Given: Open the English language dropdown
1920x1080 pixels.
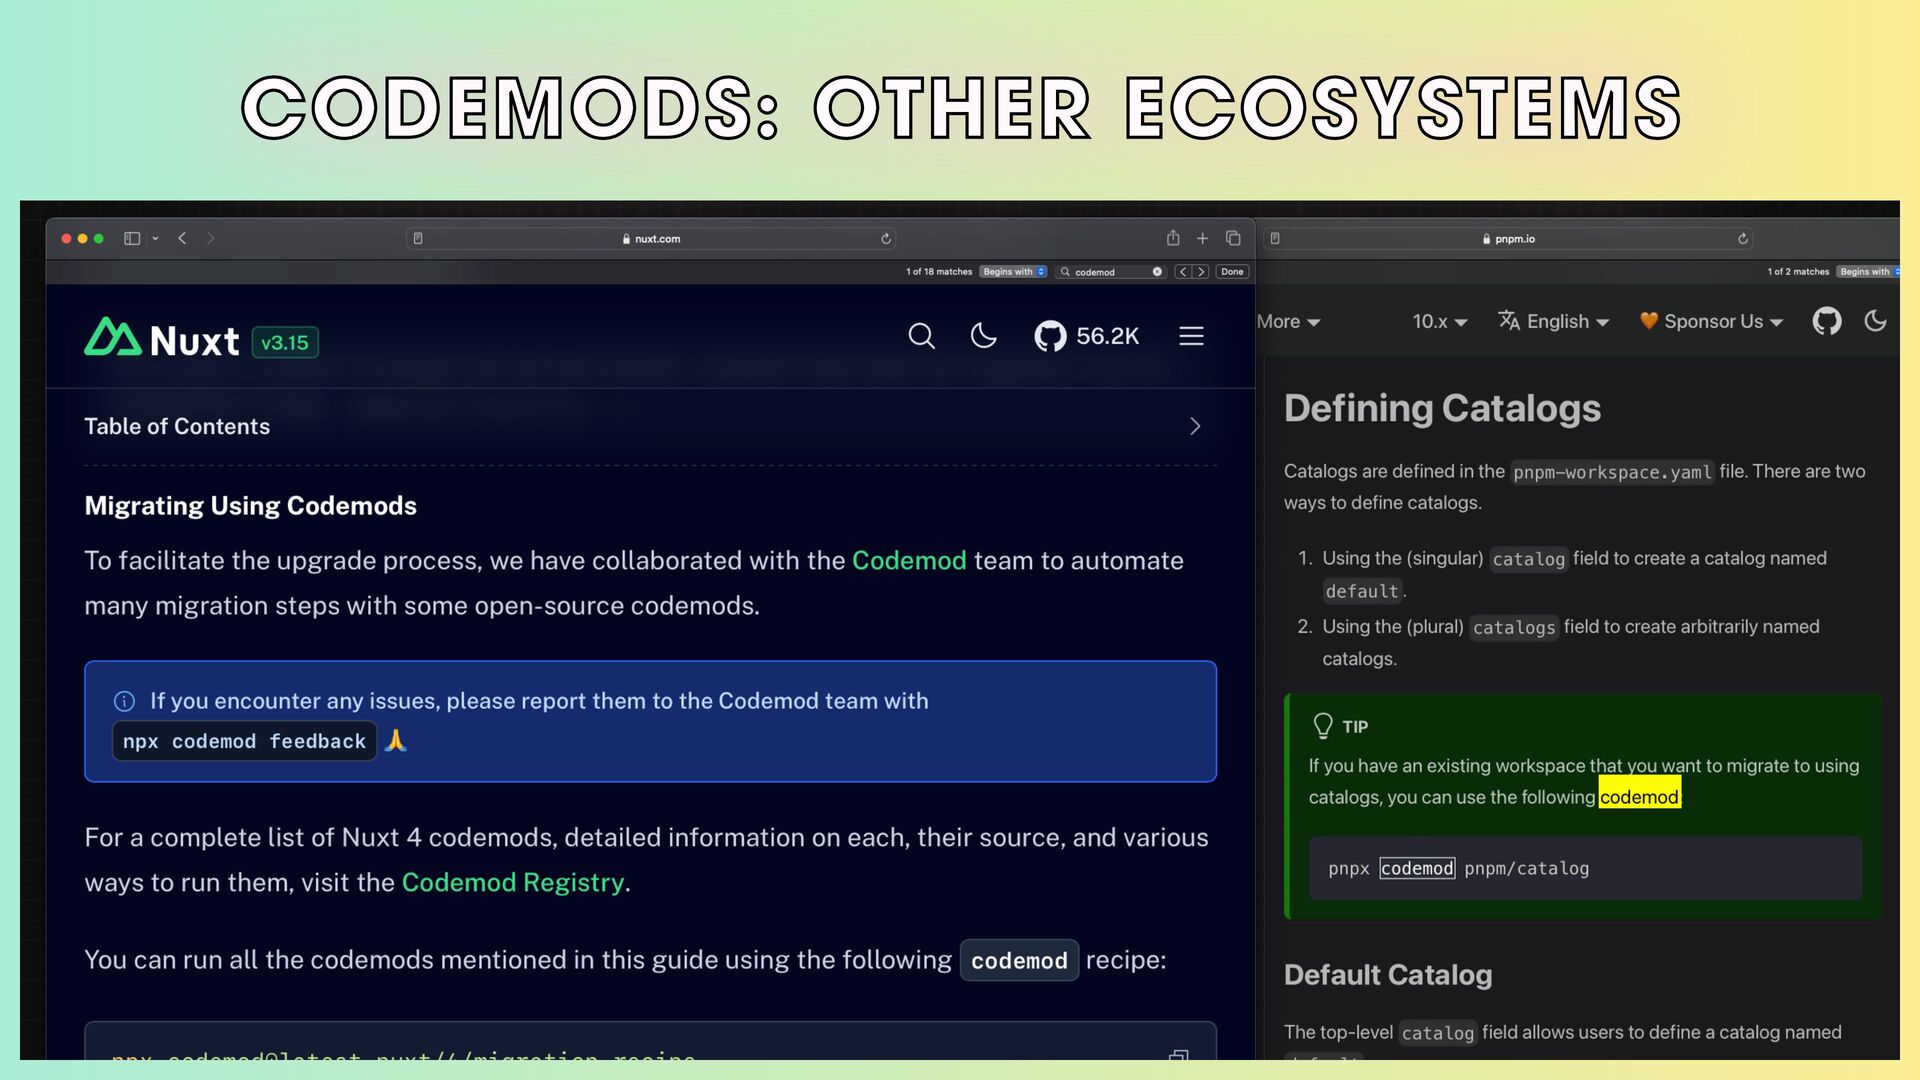Looking at the screenshot, I should point(1554,322).
